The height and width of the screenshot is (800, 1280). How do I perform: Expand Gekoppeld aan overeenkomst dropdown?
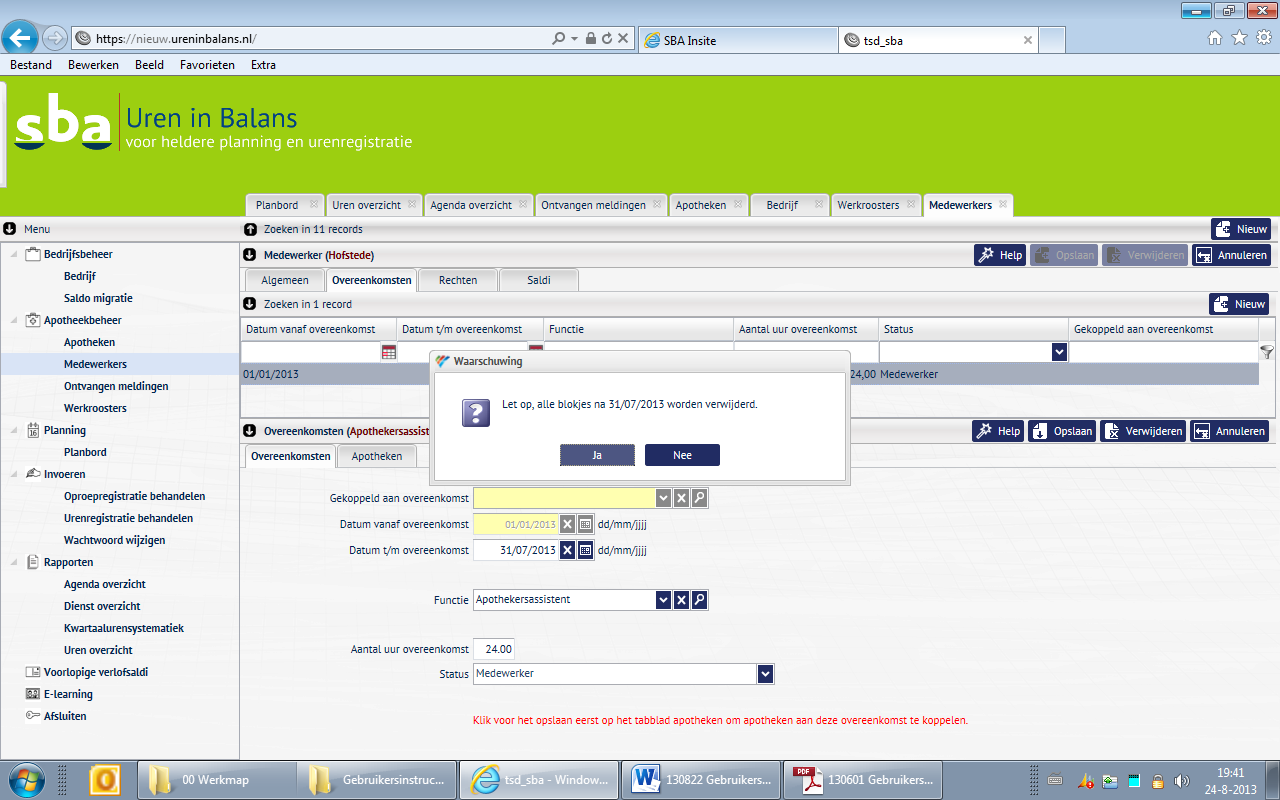[663, 498]
